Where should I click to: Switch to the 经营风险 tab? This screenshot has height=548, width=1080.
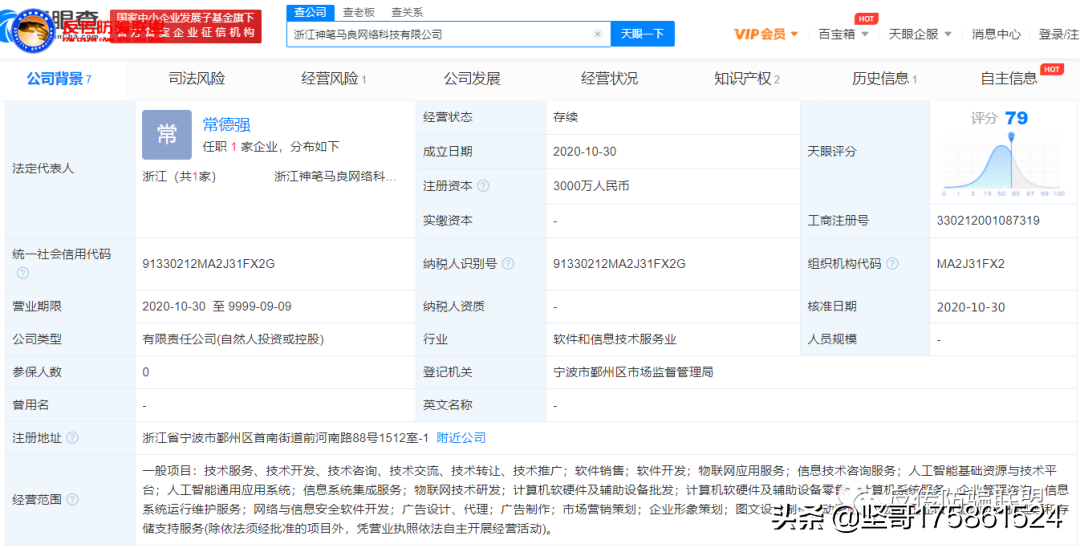coord(333,78)
